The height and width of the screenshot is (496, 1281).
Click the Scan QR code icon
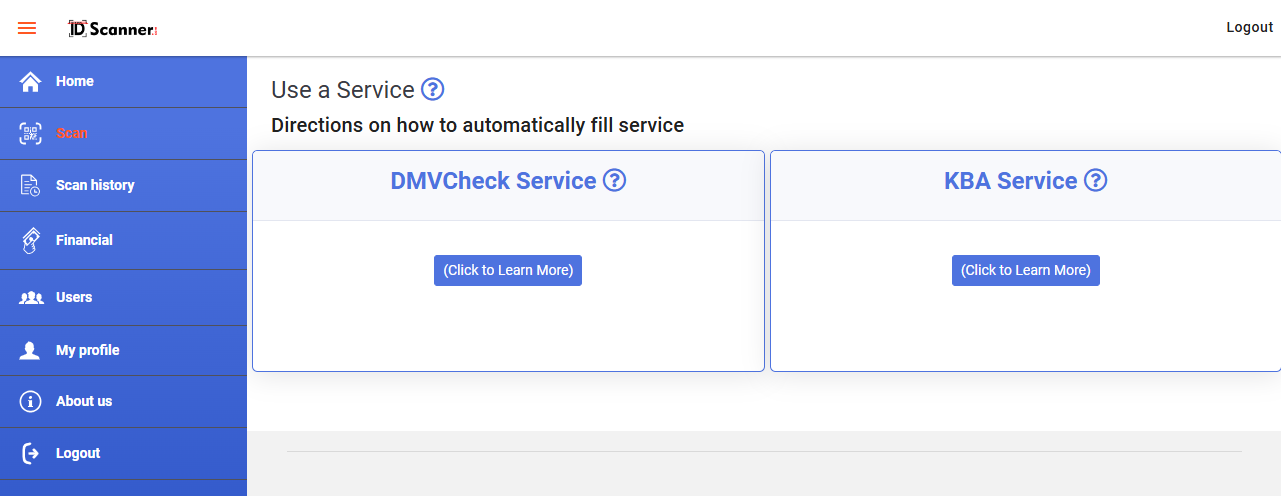(30, 134)
